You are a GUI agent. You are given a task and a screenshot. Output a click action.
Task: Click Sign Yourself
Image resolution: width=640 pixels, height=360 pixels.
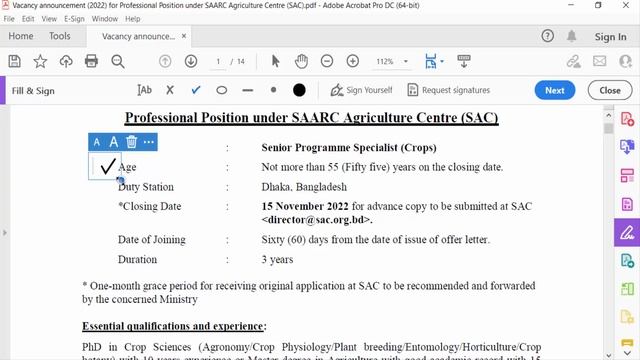tap(361, 90)
